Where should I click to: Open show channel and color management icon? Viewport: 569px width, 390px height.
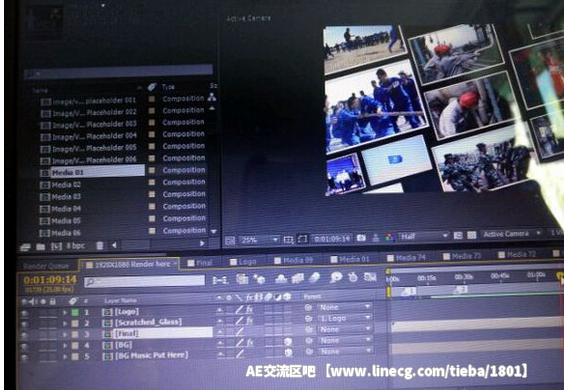[389, 238]
